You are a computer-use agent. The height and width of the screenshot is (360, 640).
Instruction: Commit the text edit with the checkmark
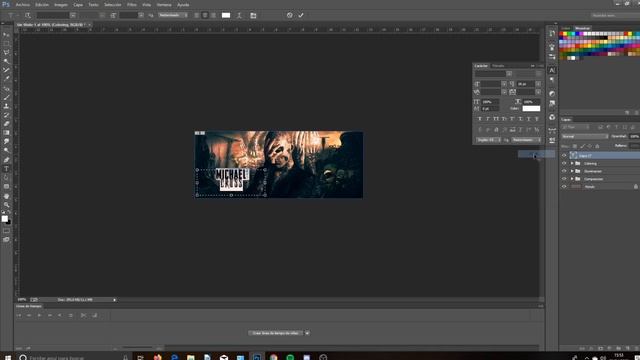pos(301,15)
